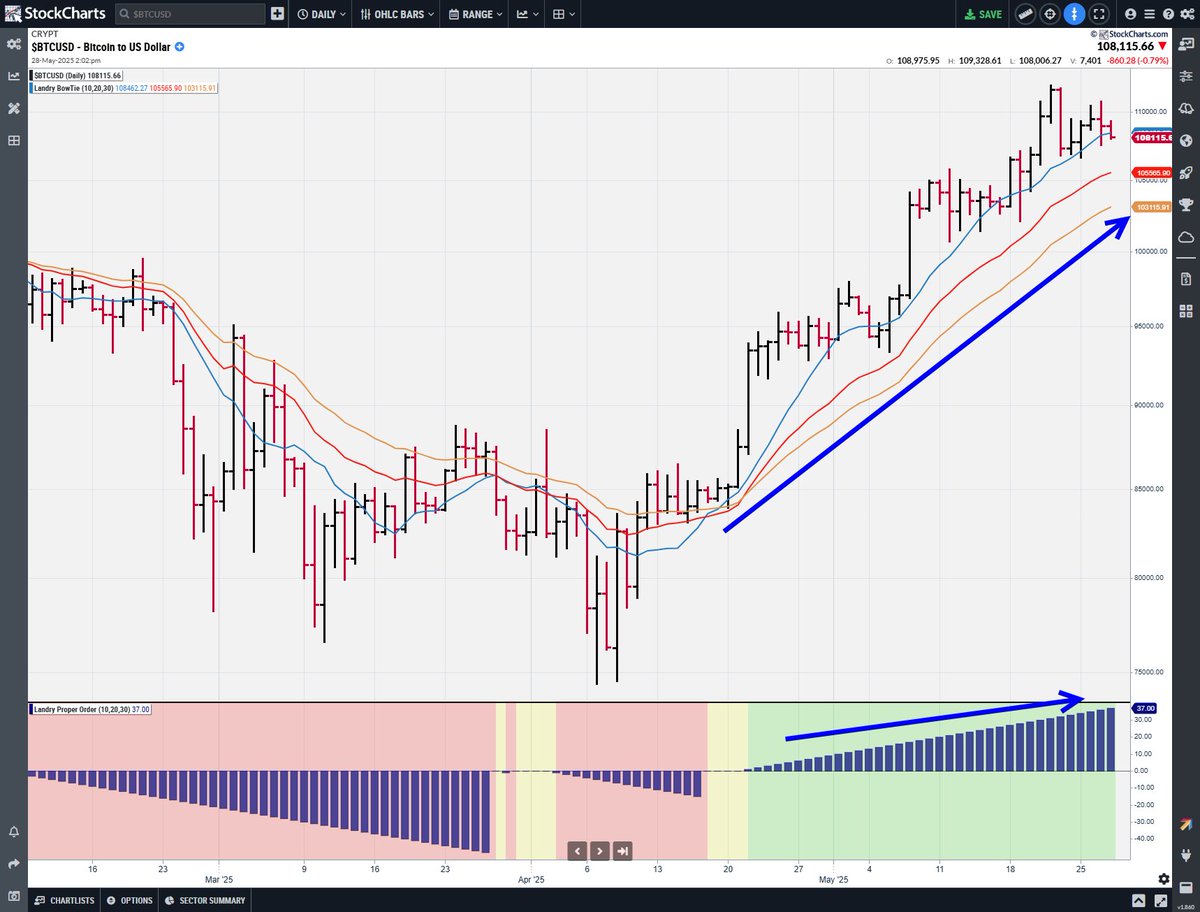Open the OPTIONS tab
This screenshot has width=1200, height=912.
130,900
